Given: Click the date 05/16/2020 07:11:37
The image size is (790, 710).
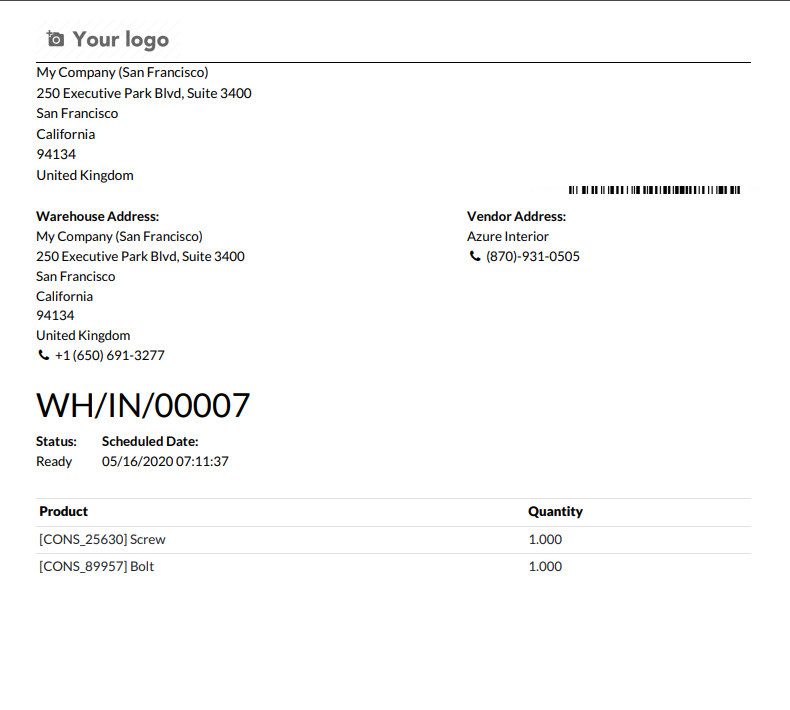Looking at the screenshot, I should click(165, 462).
